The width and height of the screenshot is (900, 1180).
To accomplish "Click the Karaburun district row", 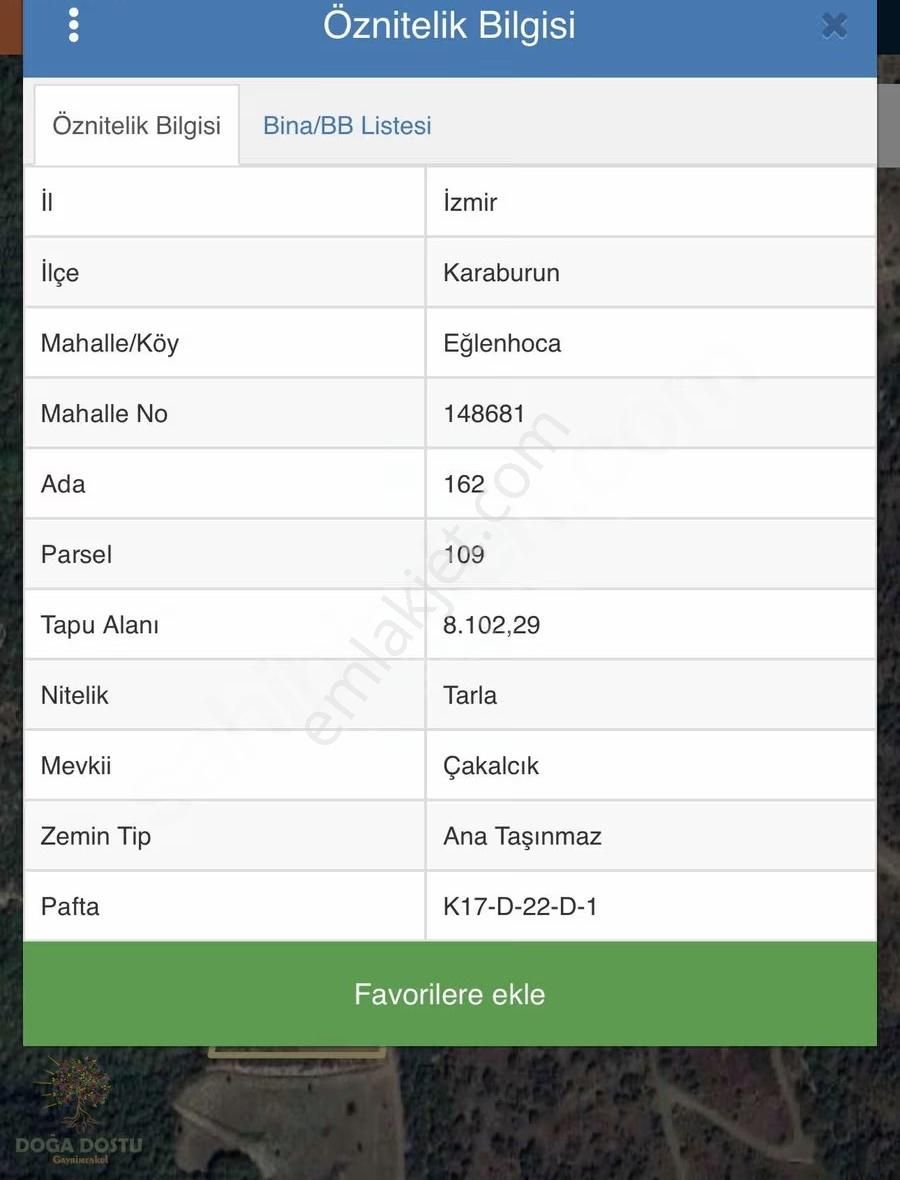I will (500, 272).
